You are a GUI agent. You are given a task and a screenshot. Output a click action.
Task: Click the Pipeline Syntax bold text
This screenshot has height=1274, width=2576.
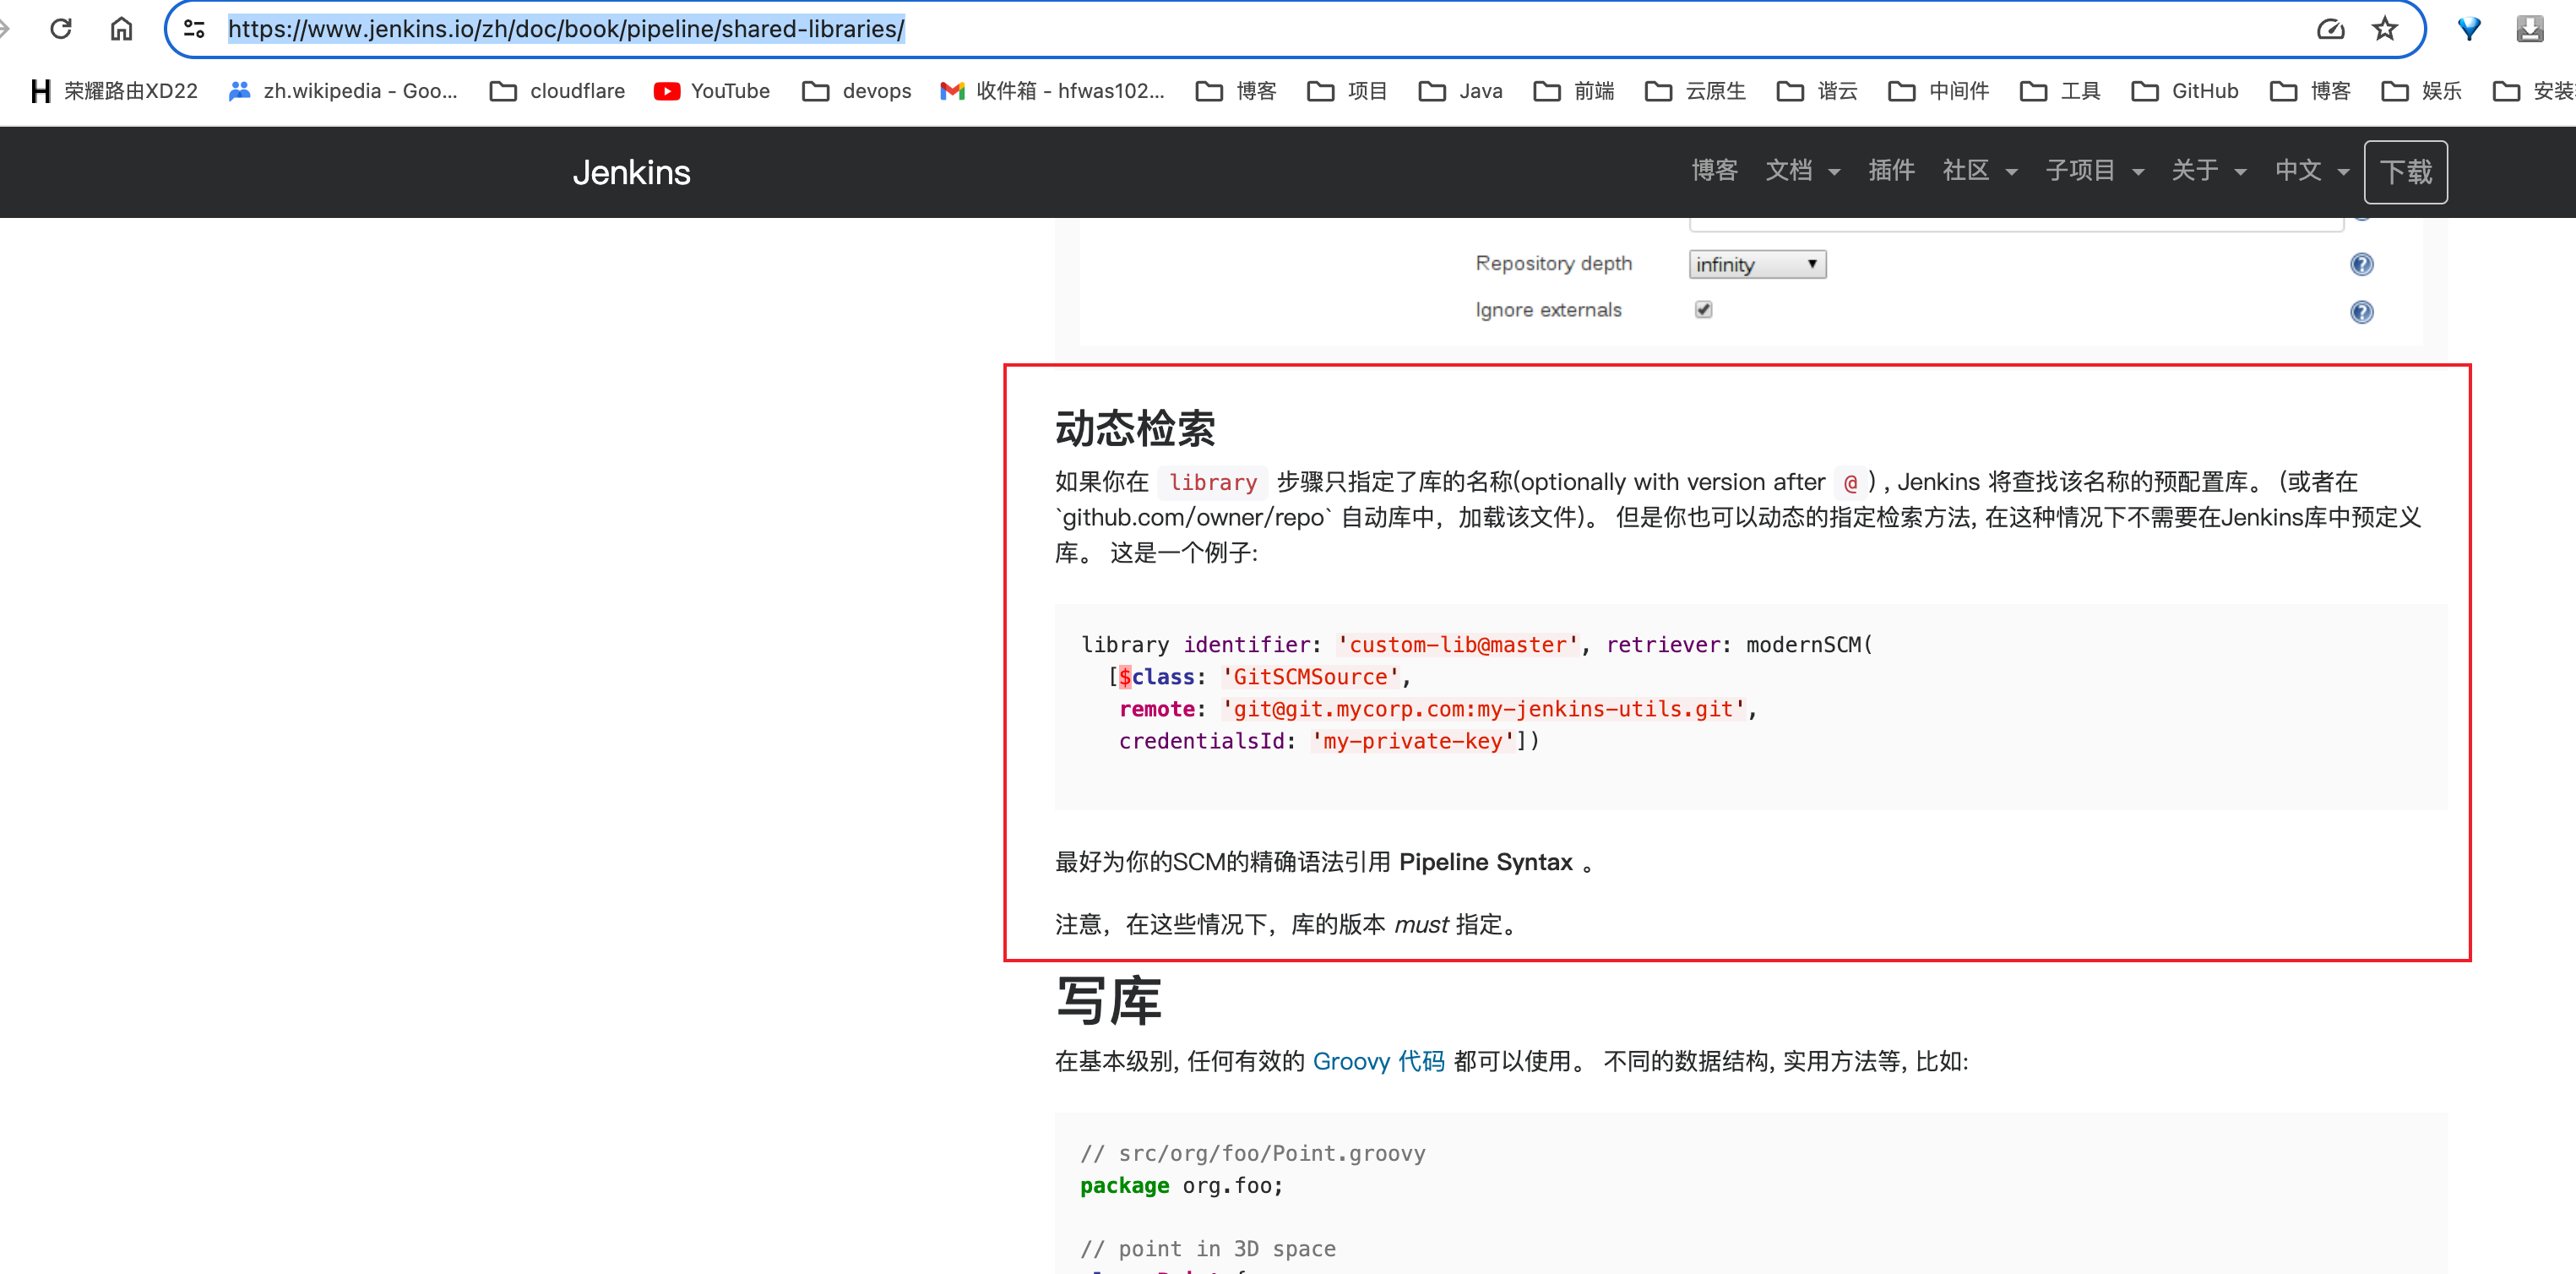click(x=1485, y=862)
